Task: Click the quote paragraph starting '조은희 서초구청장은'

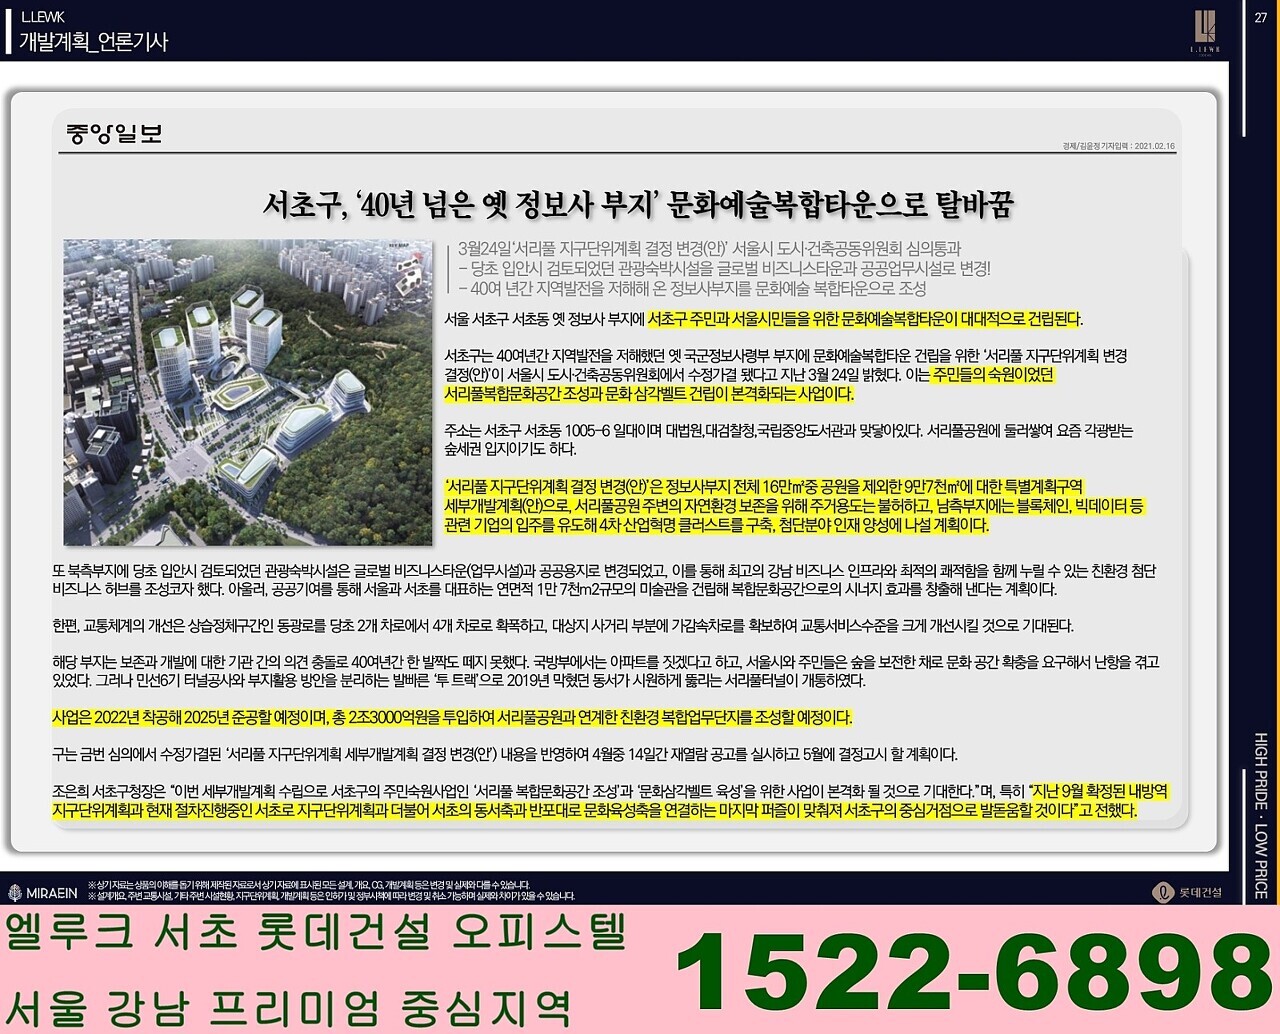Action: 610,801
